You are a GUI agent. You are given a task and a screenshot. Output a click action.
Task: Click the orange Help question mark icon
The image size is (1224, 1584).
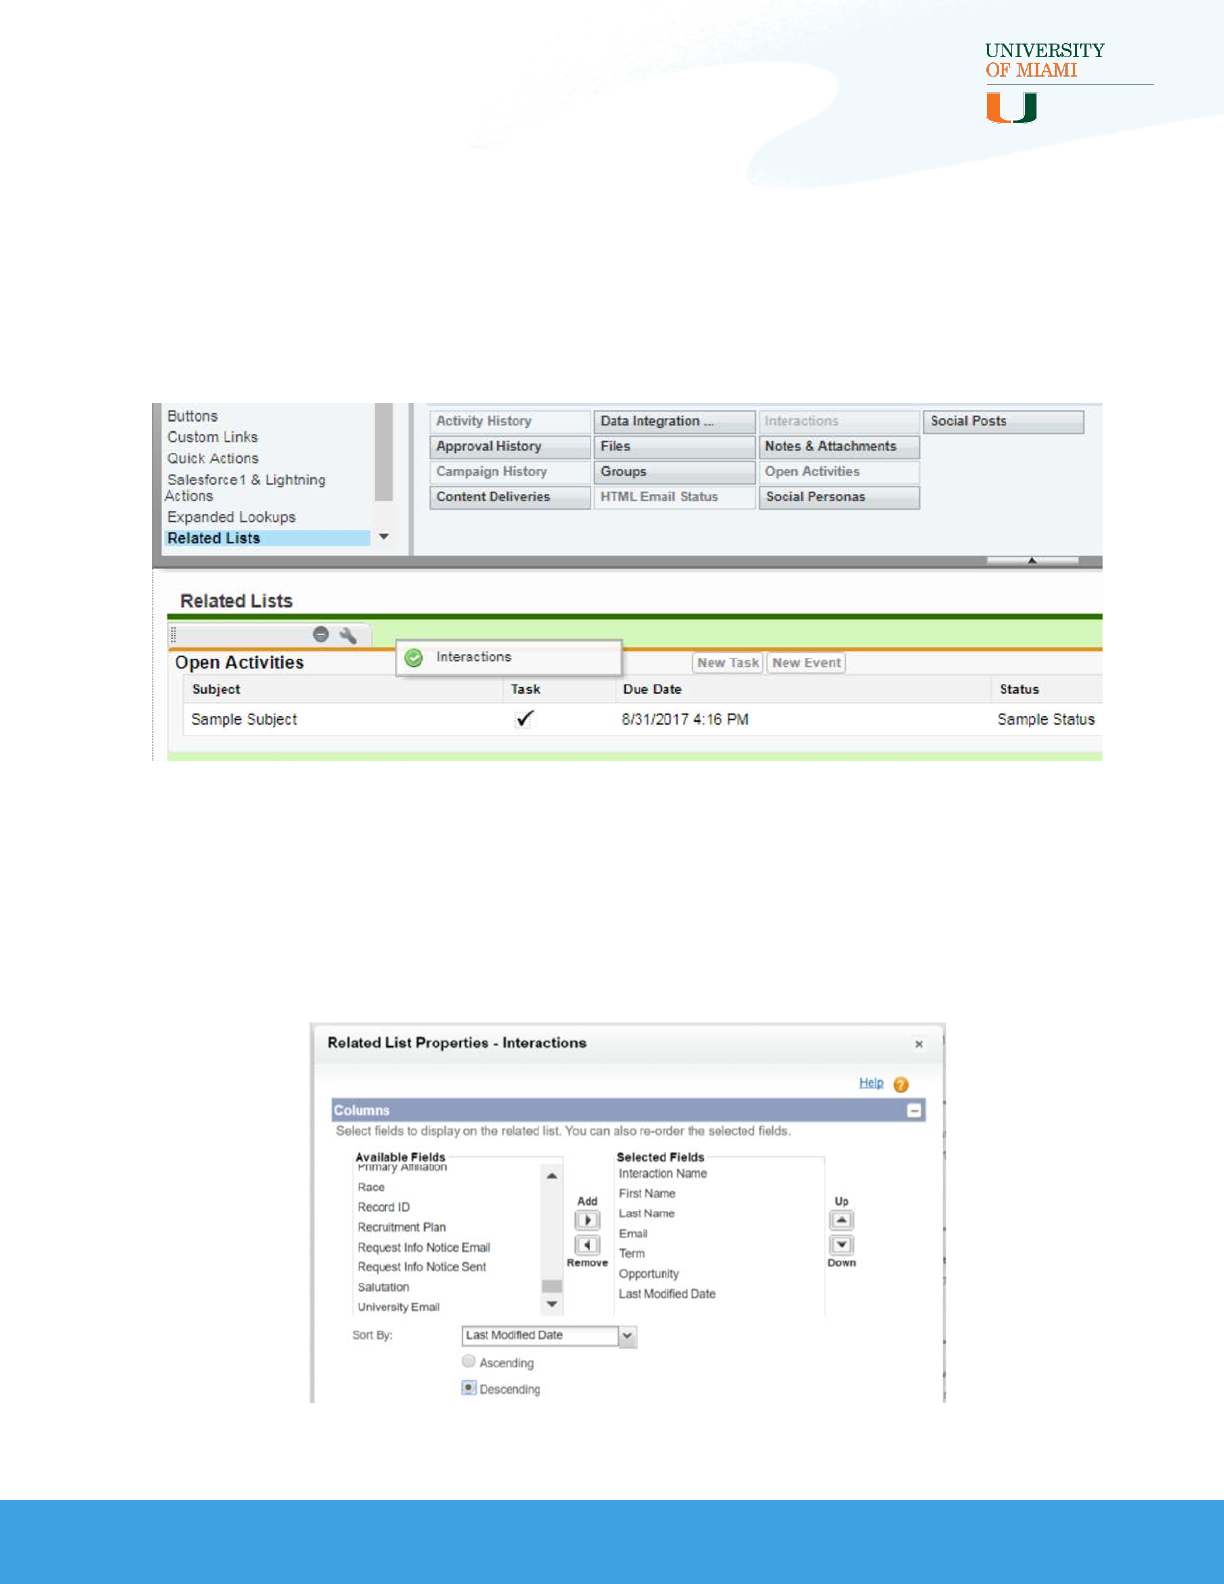[901, 1084]
